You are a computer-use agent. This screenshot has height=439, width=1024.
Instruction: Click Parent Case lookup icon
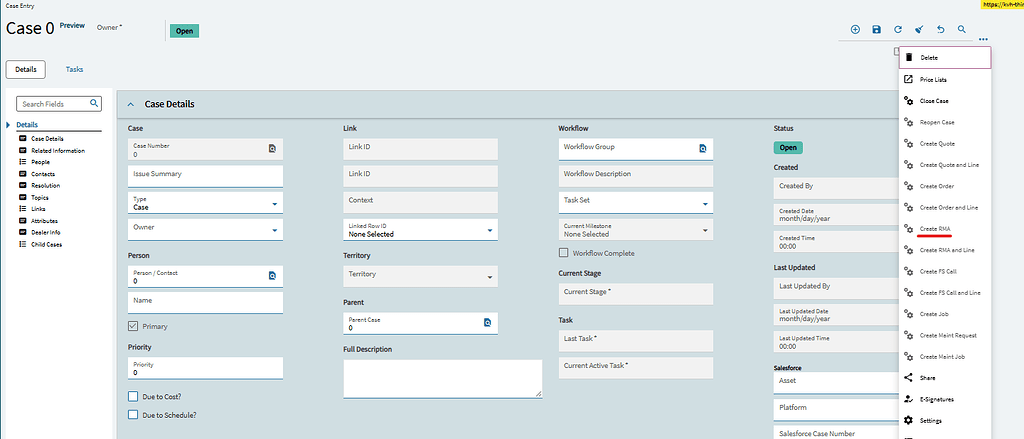click(487, 322)
